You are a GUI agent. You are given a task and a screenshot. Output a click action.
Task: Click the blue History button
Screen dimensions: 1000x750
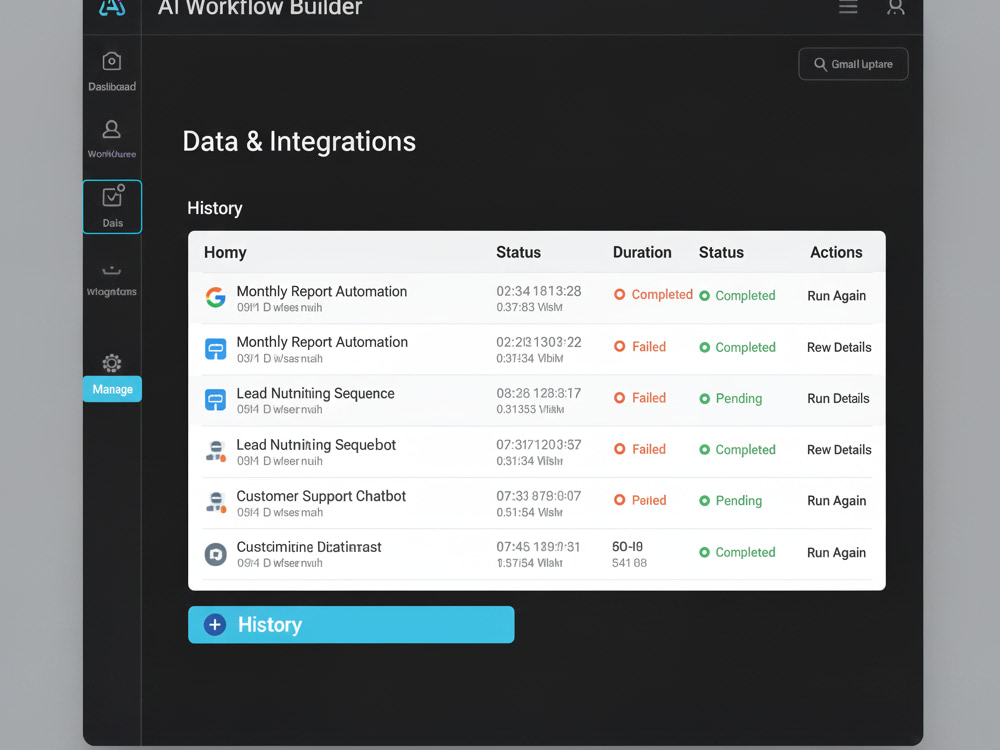tap(351, 624)
